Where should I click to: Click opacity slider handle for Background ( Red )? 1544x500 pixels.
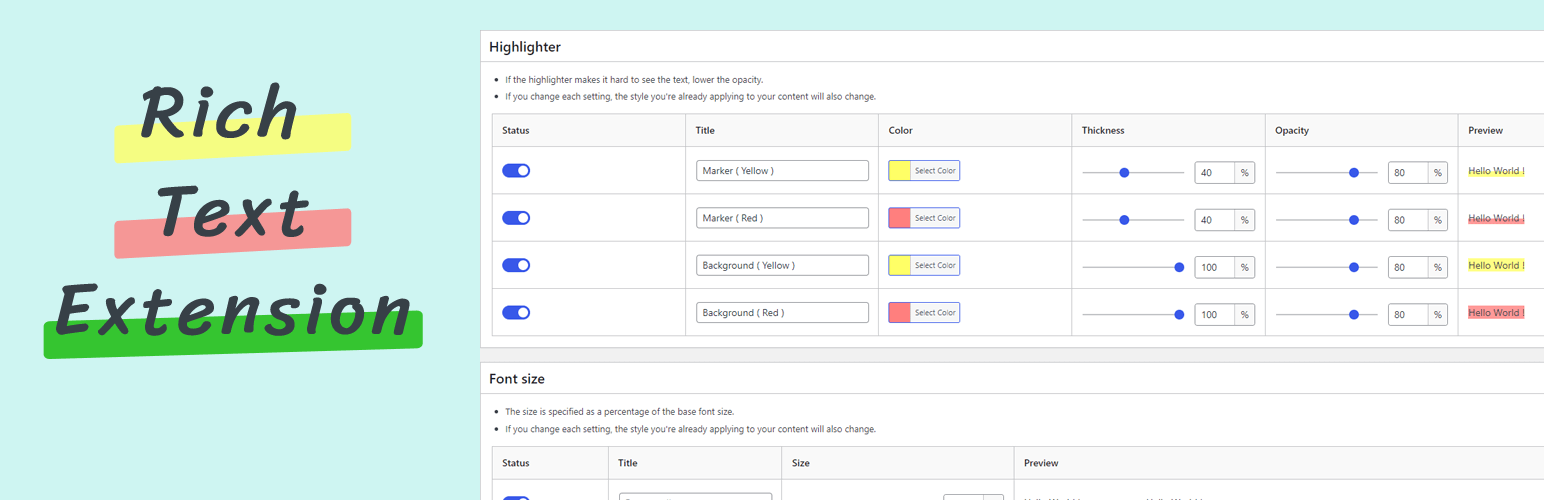coord(1354,315)
